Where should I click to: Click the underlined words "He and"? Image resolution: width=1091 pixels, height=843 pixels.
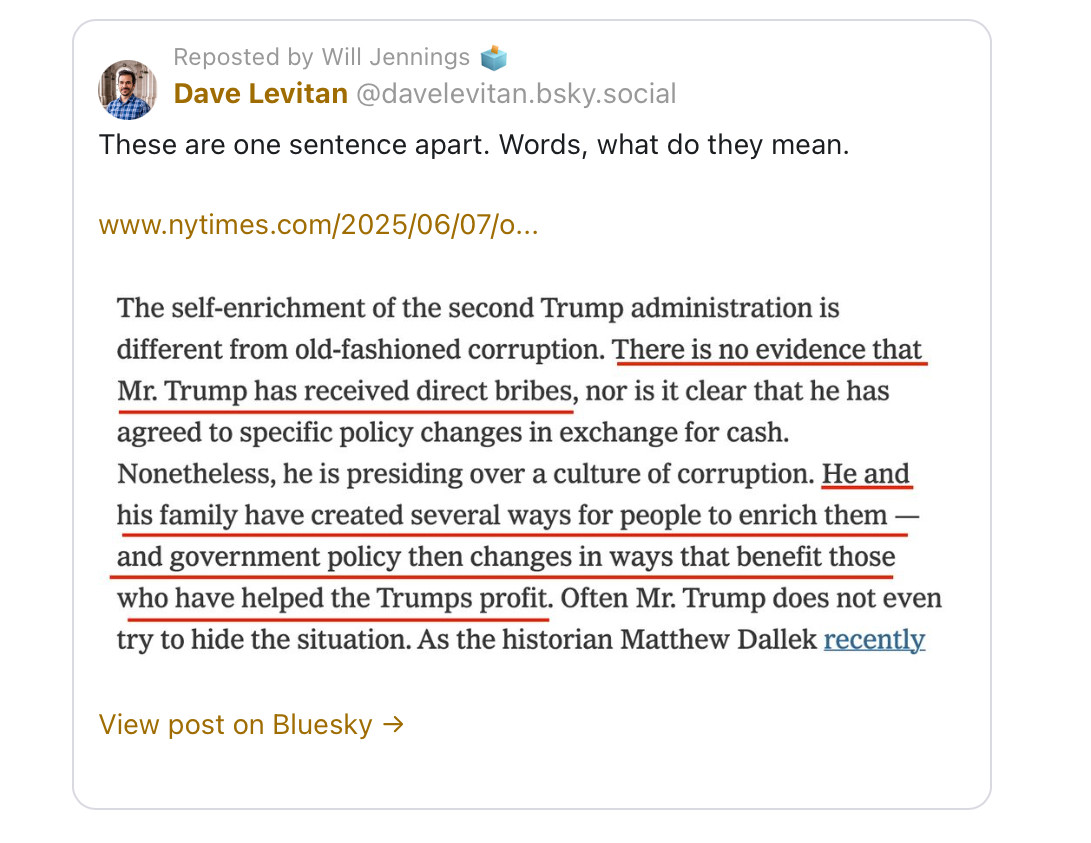(x=866, y=474)
